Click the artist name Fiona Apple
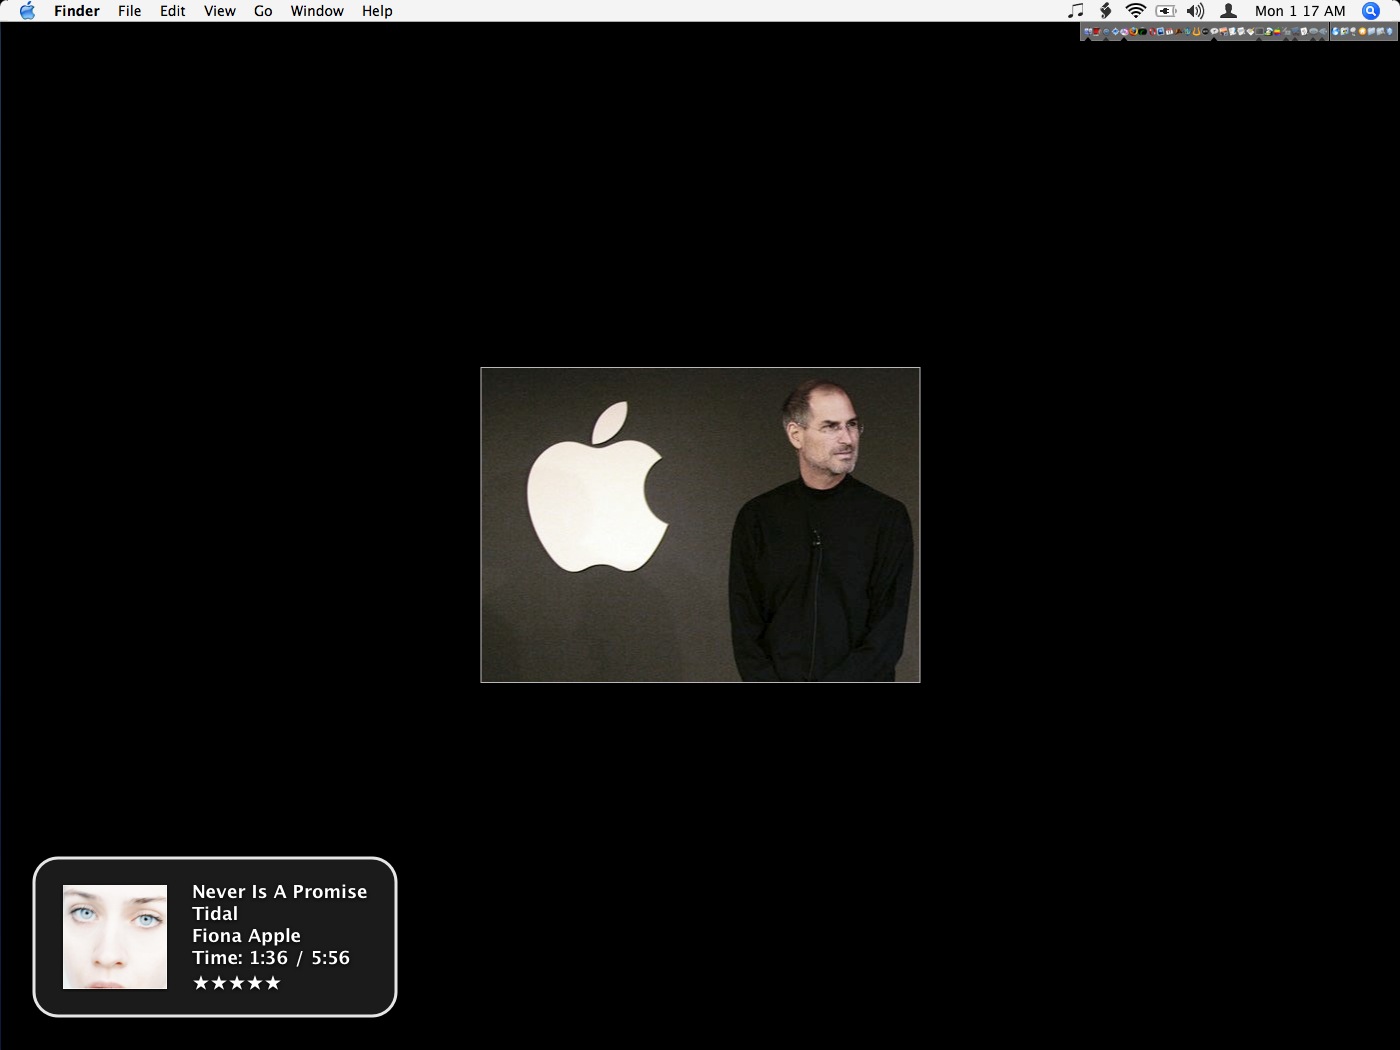The image size is (1400, 1050). 246,935
